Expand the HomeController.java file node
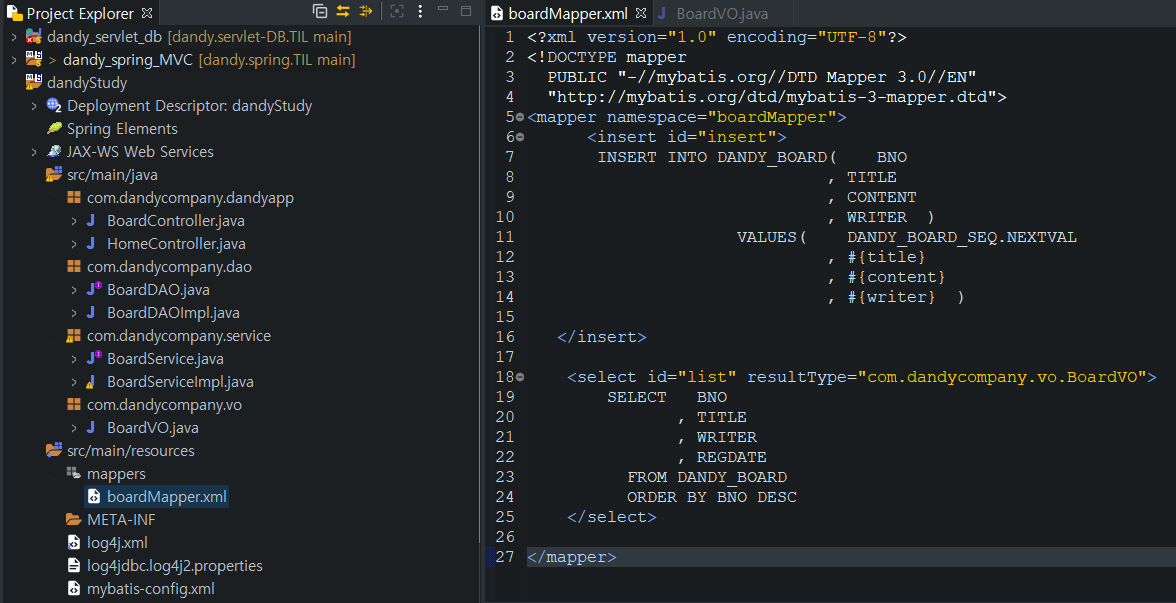 tap(74, 244)
